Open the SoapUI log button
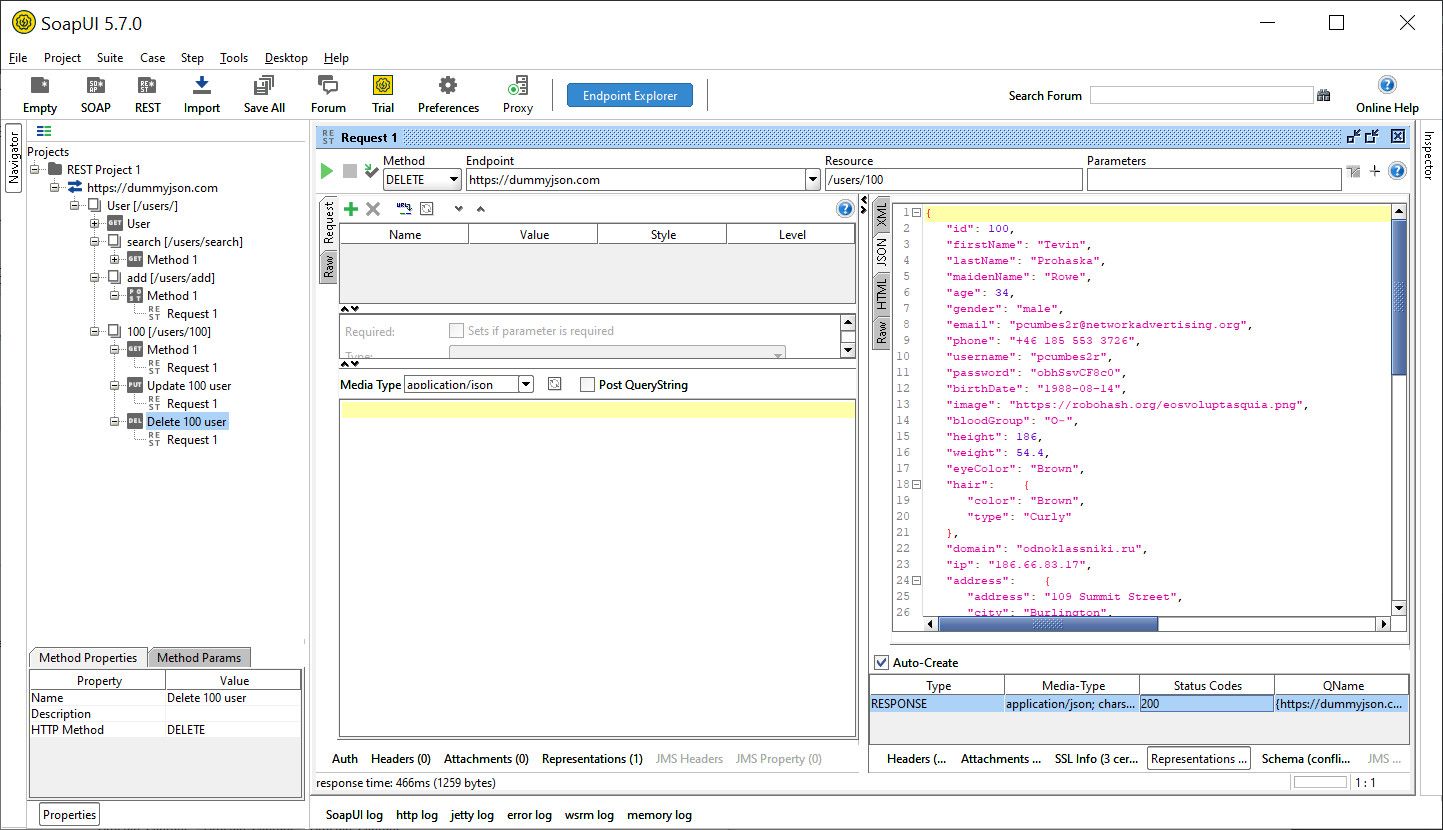The image size is (1443, 830). coord(354,815)
